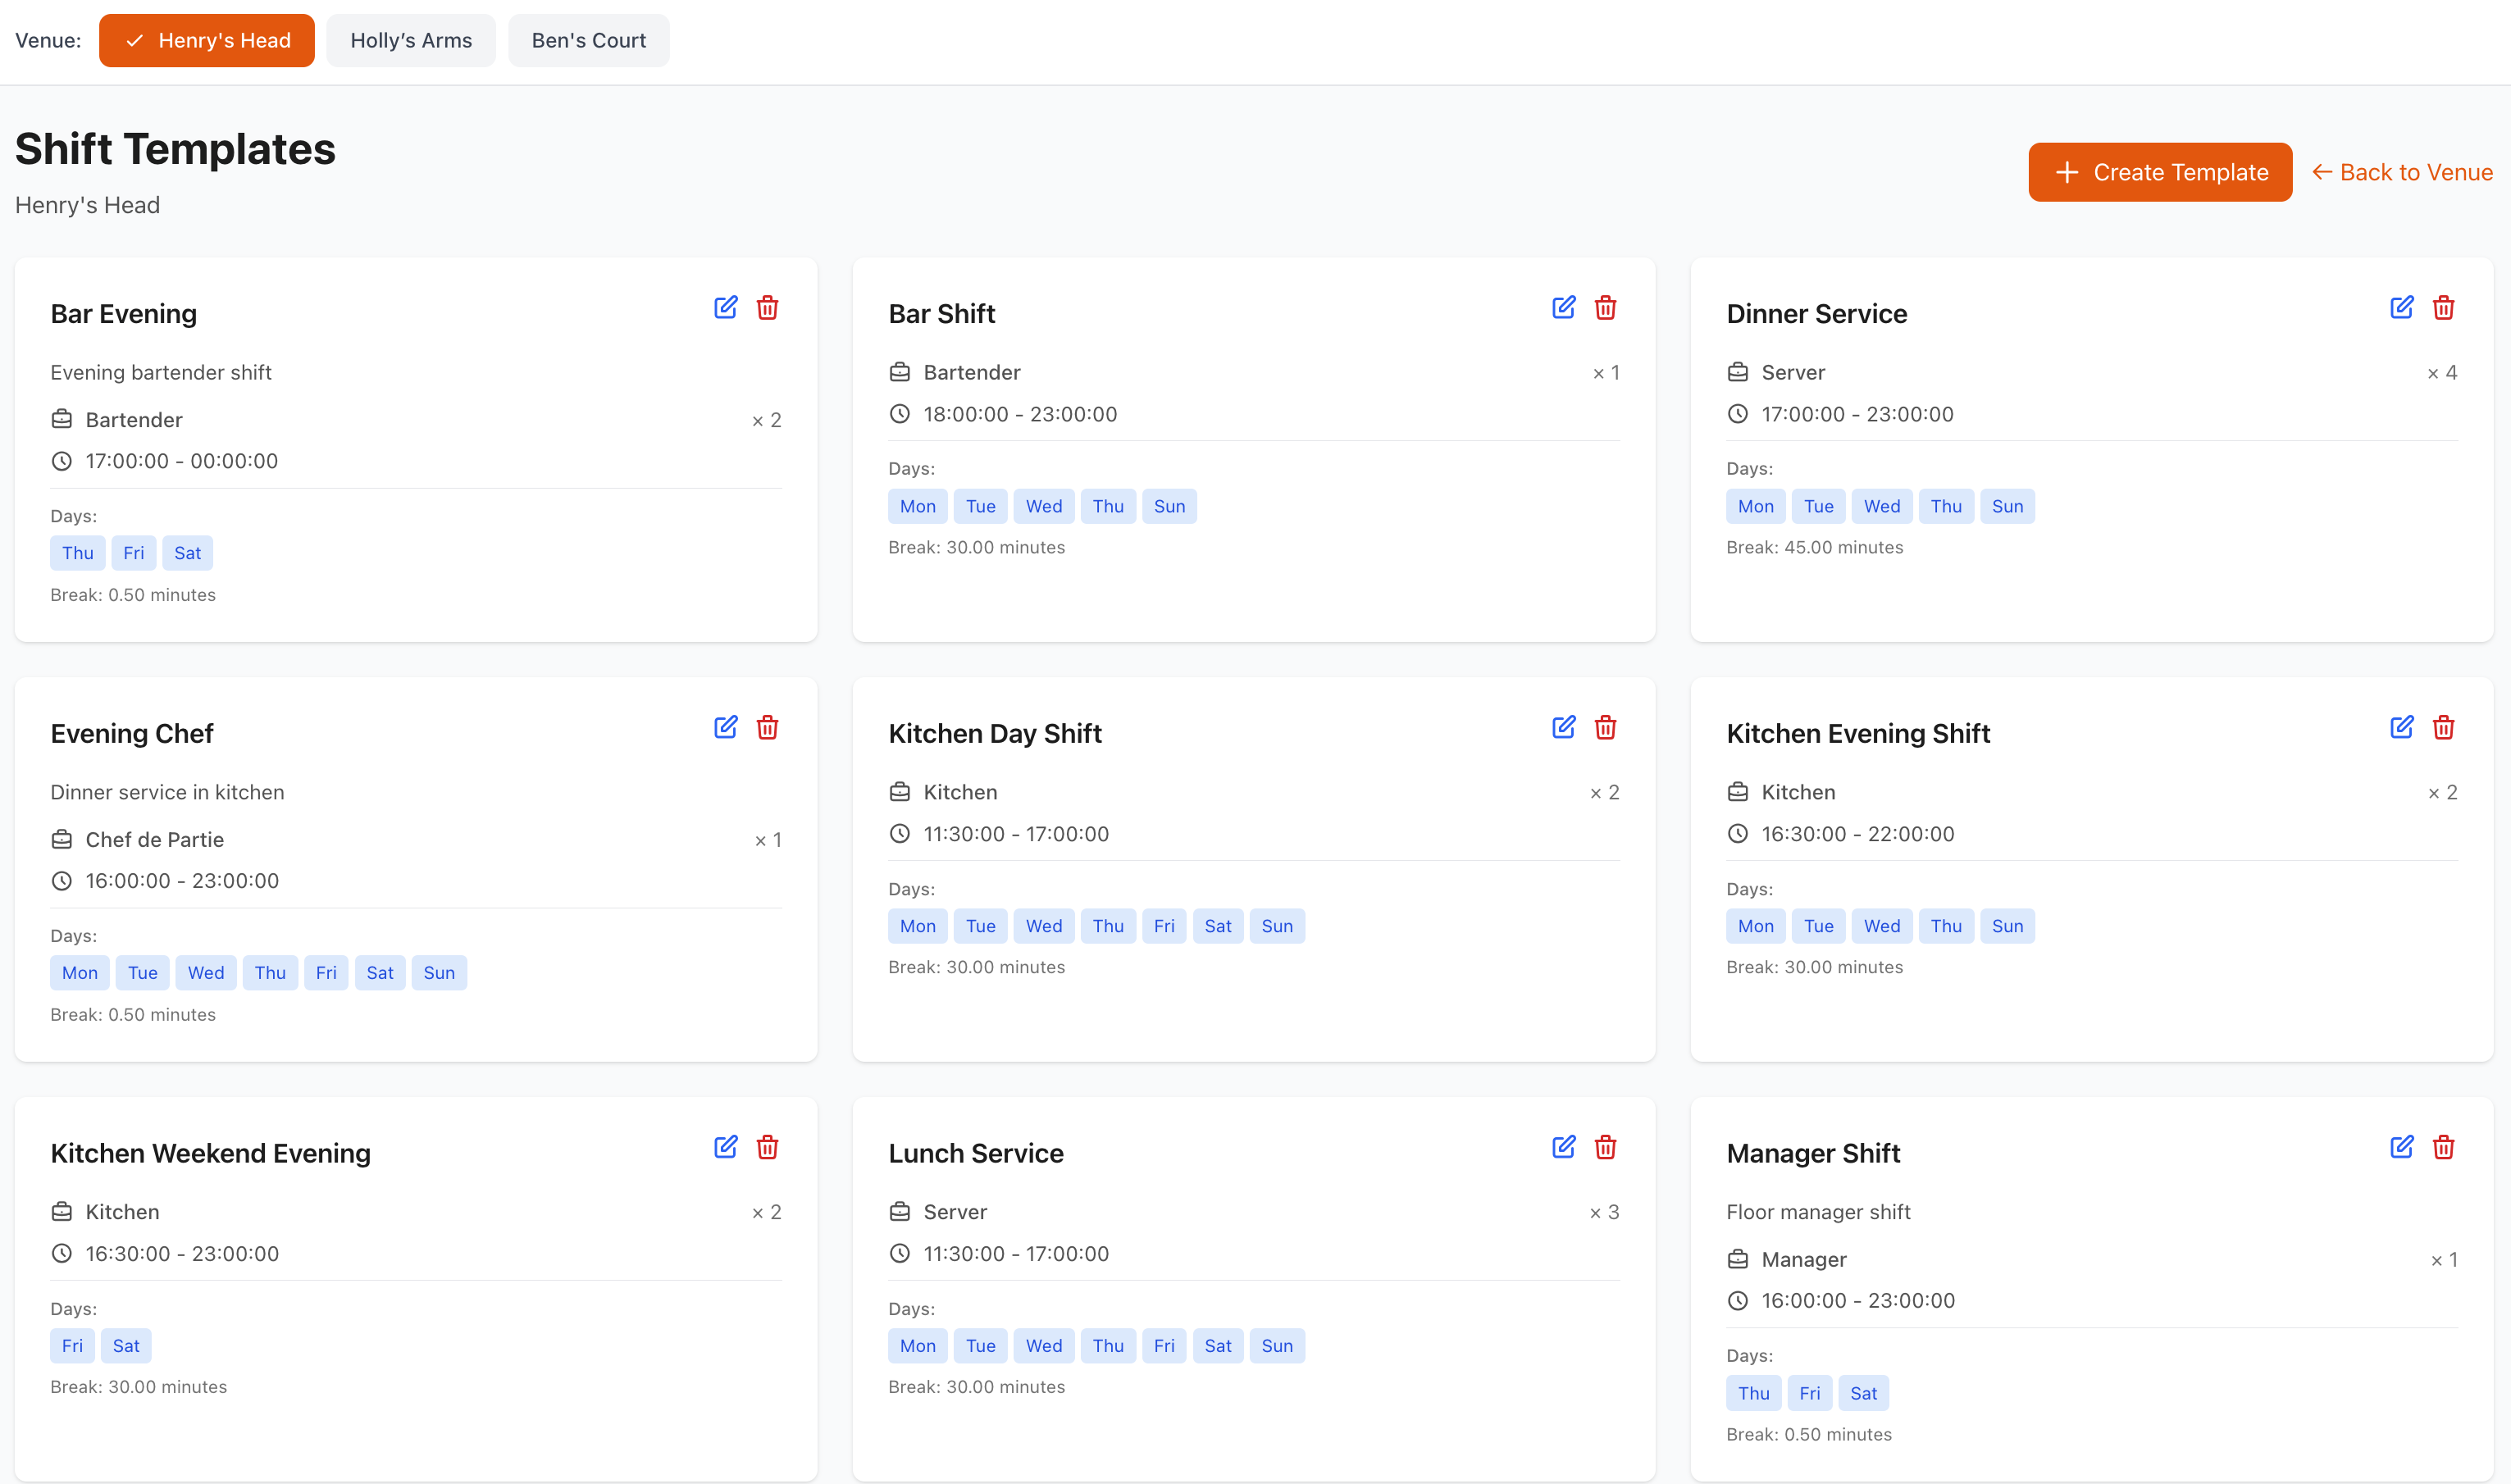Delete the Dinner Service template
Image resolution: width=2511 pixels, height=1484 pixels.
coord(2443,307)
